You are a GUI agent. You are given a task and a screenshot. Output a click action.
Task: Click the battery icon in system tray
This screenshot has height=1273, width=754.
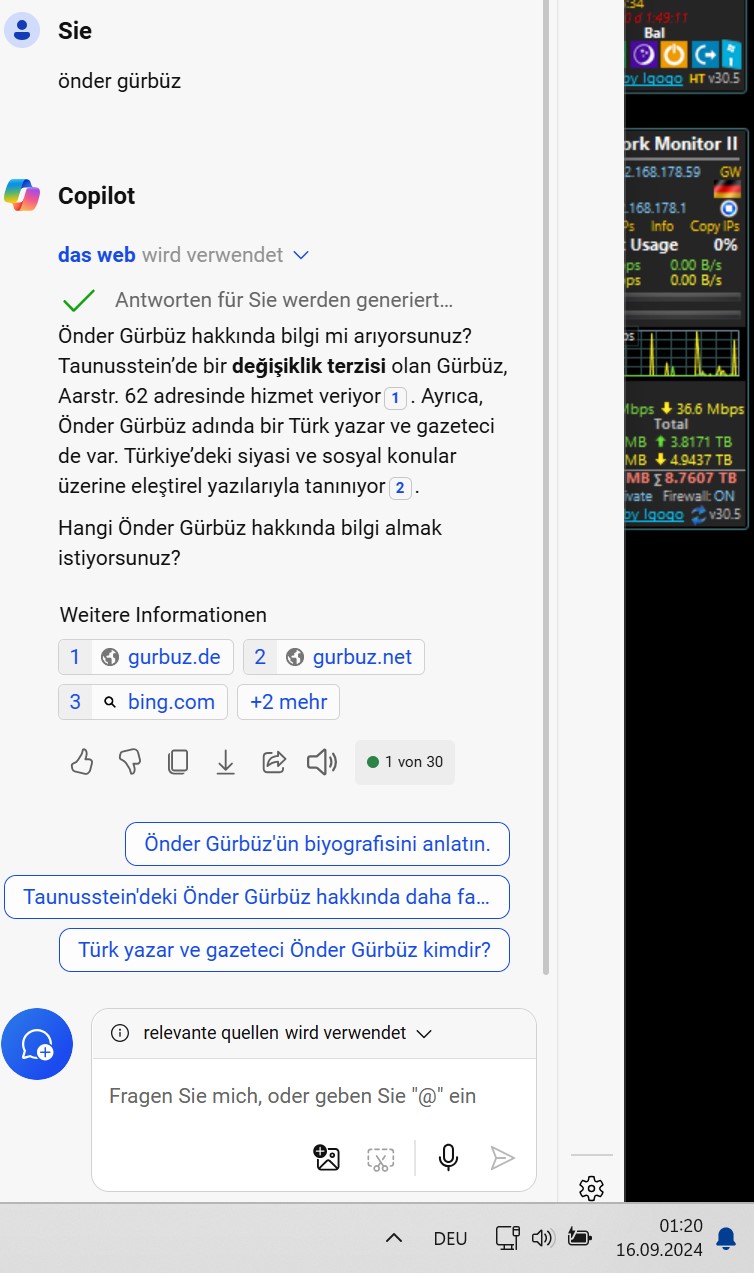[579, 1238]
